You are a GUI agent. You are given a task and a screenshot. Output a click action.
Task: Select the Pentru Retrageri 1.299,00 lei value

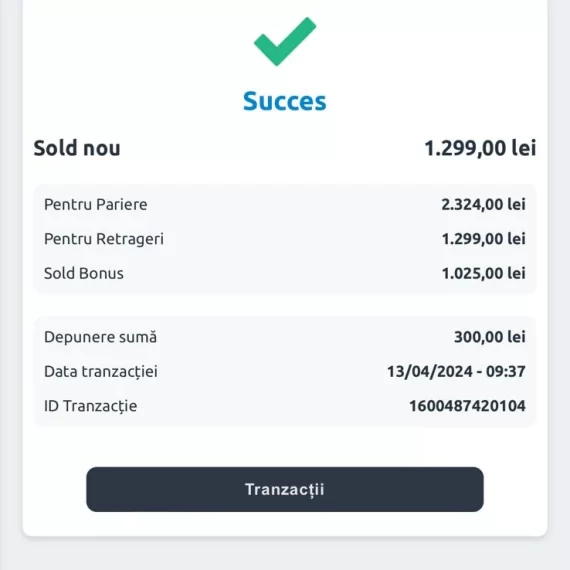[x=483, y=239]
